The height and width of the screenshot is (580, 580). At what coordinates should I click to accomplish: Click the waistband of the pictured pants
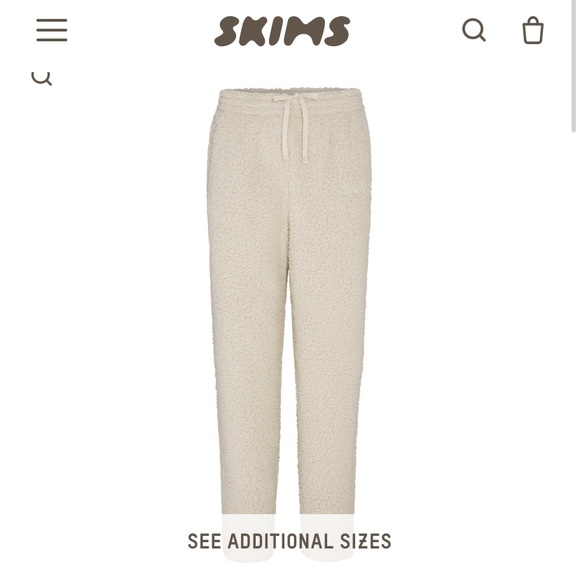tap(289, 100)
